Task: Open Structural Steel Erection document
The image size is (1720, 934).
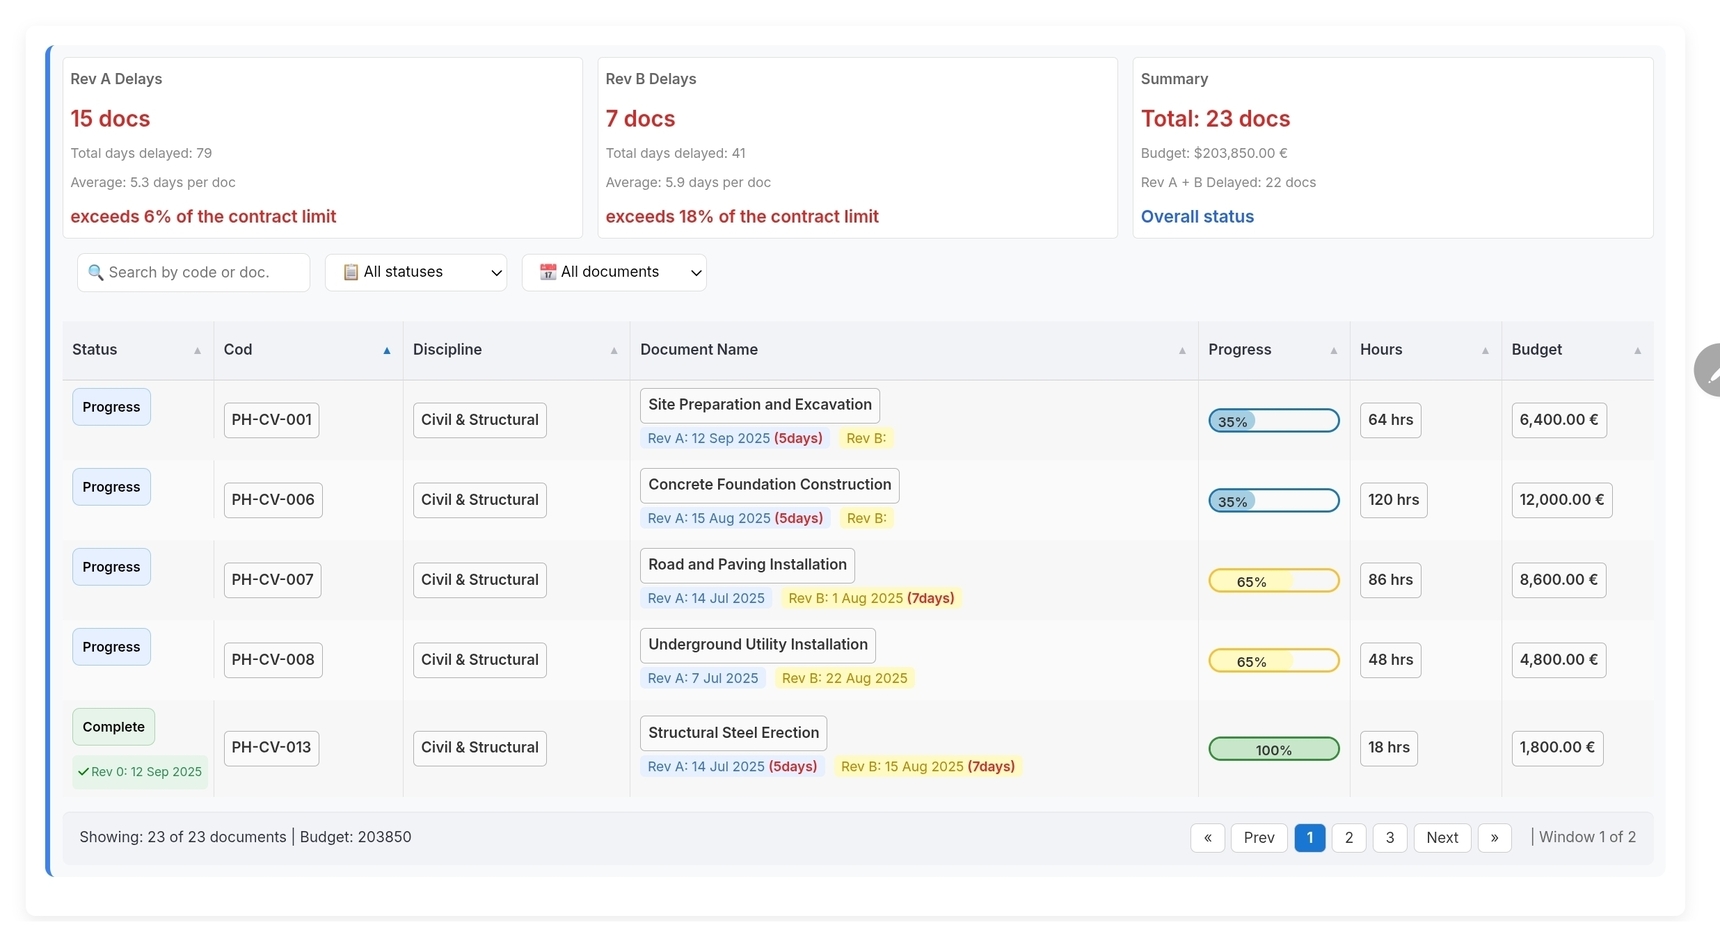Action: point(733,733)
